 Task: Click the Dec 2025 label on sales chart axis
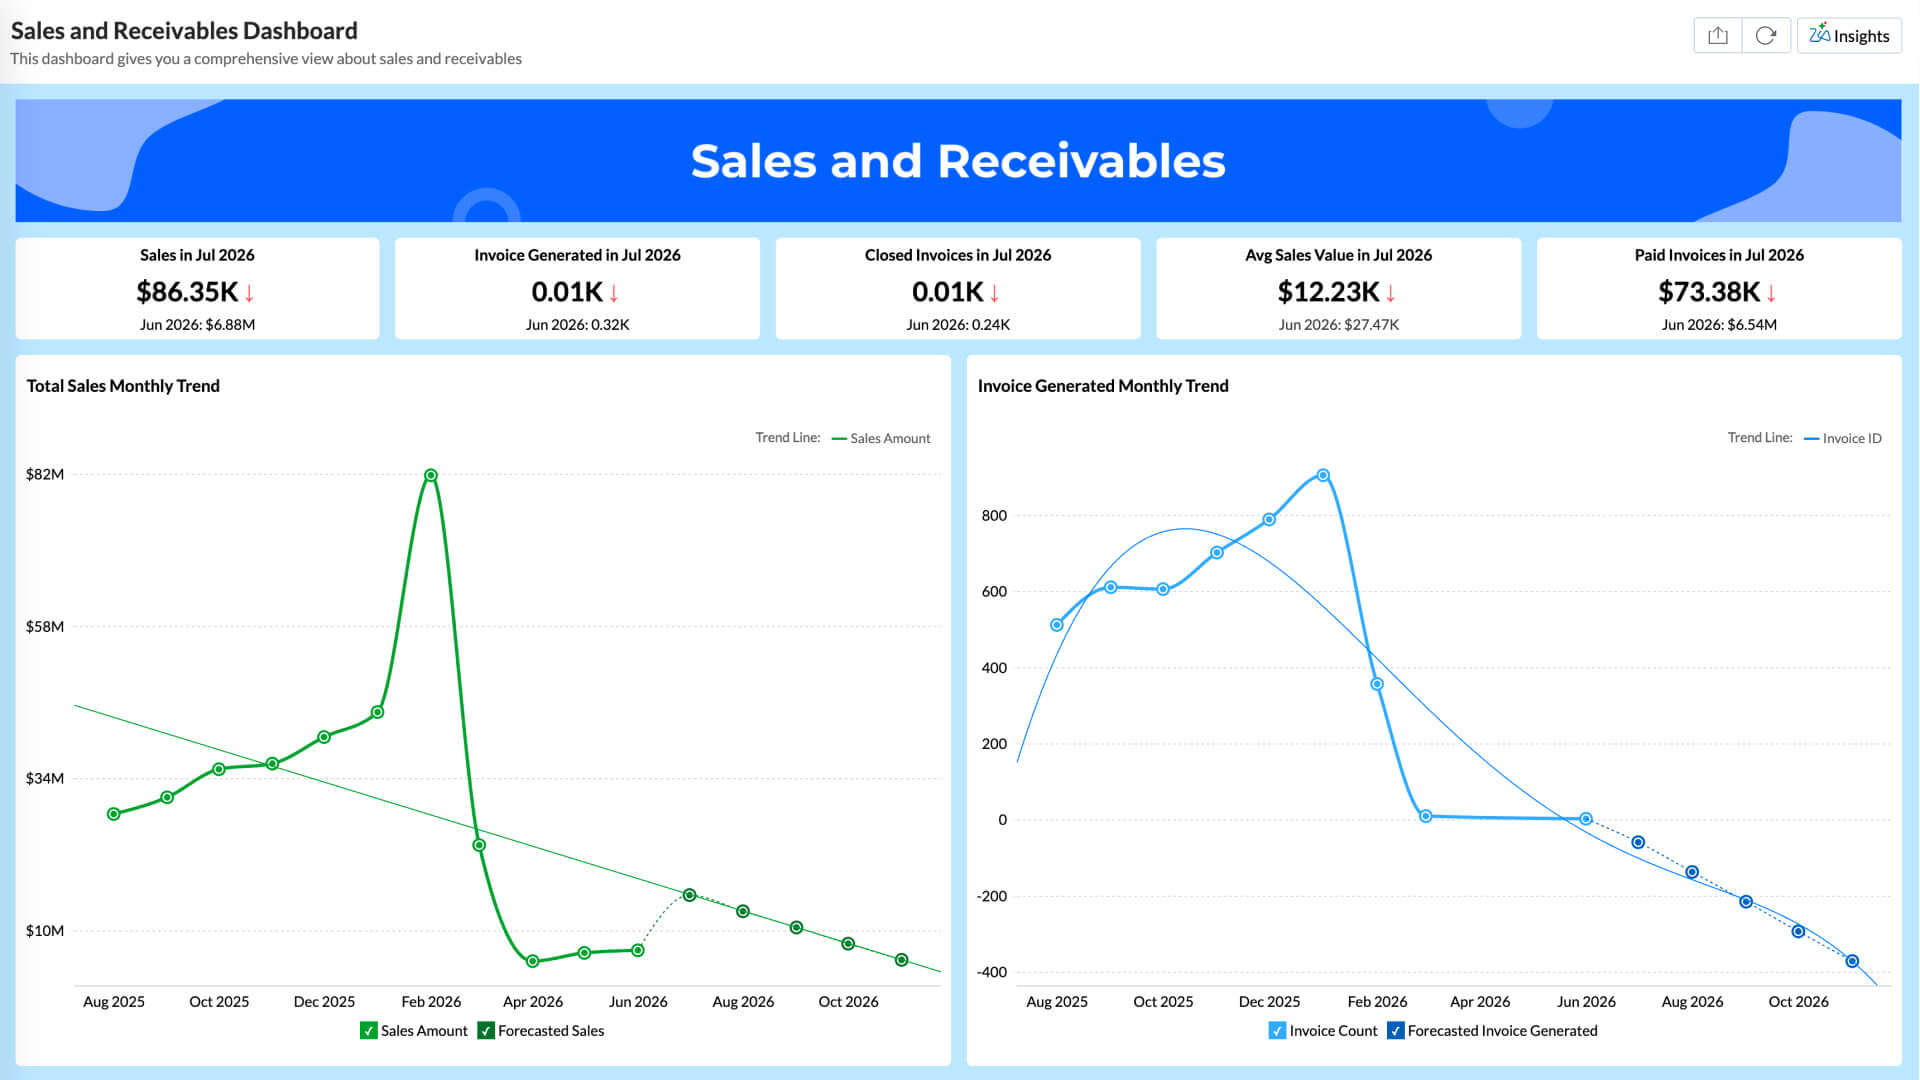tap(324, 1002)
